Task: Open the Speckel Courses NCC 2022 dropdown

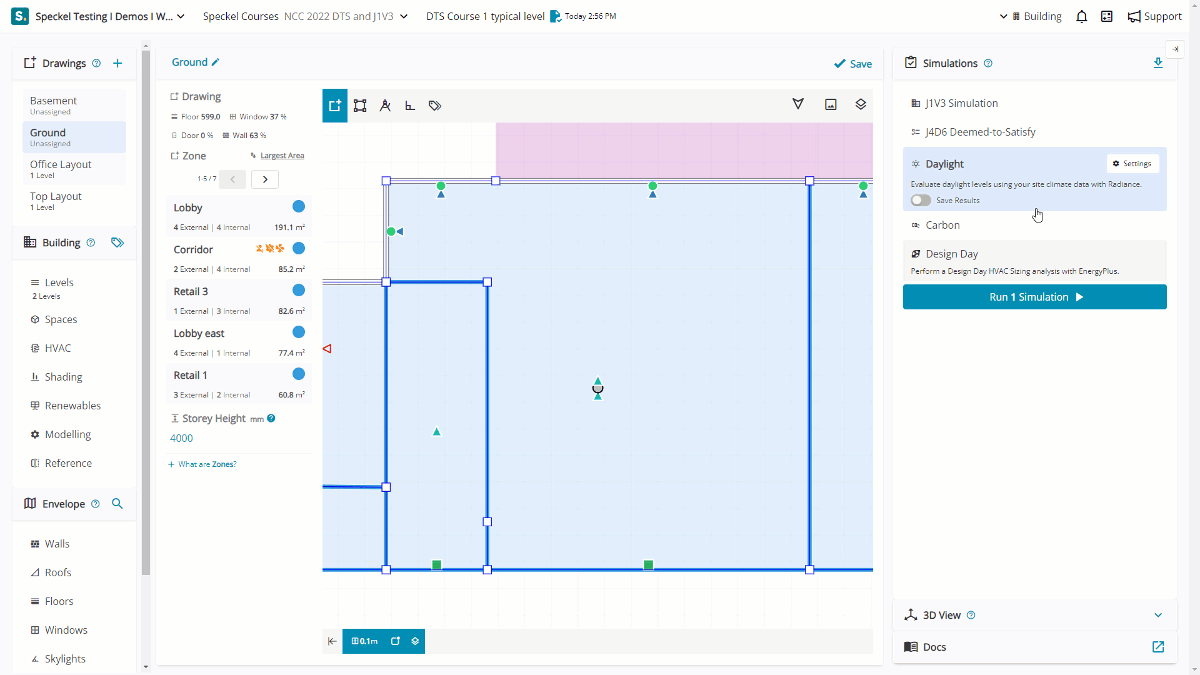Action: (x=306, y=16)
